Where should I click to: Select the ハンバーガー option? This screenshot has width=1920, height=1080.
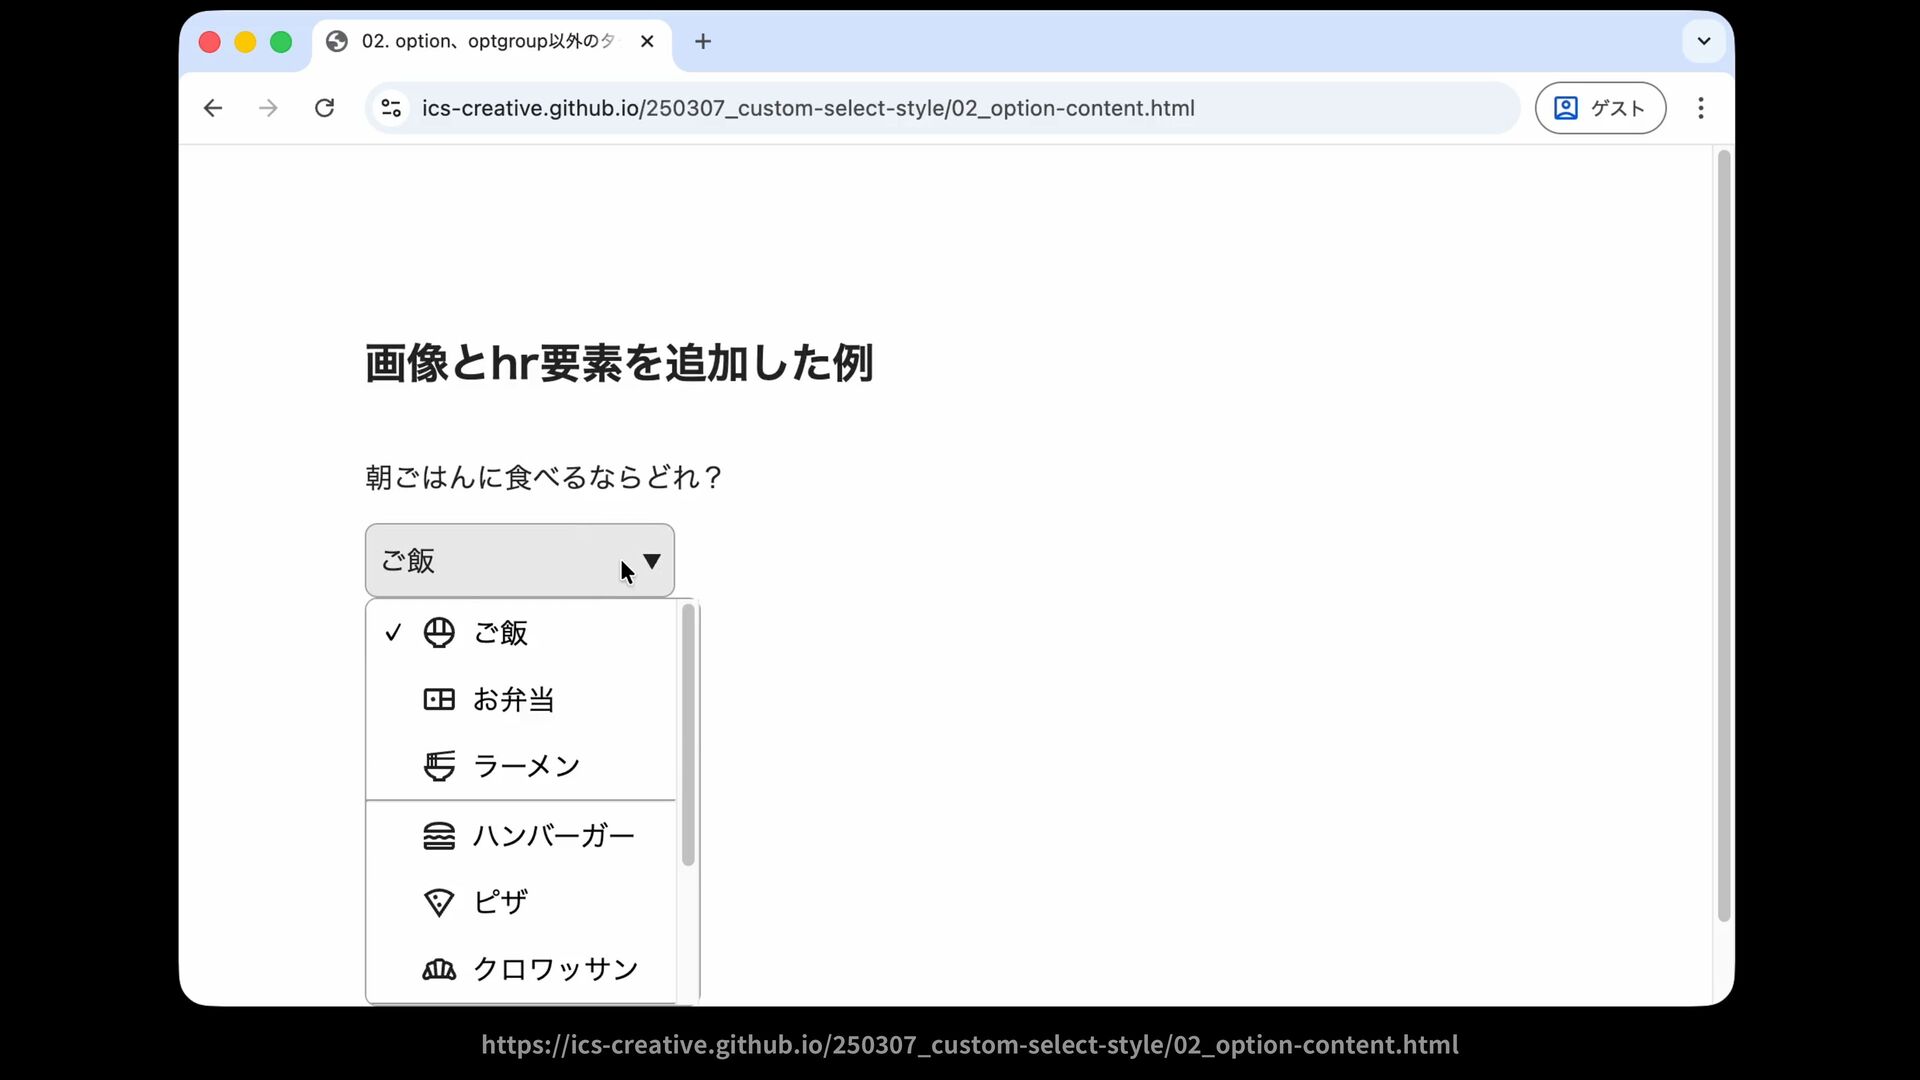coord(553,836)
